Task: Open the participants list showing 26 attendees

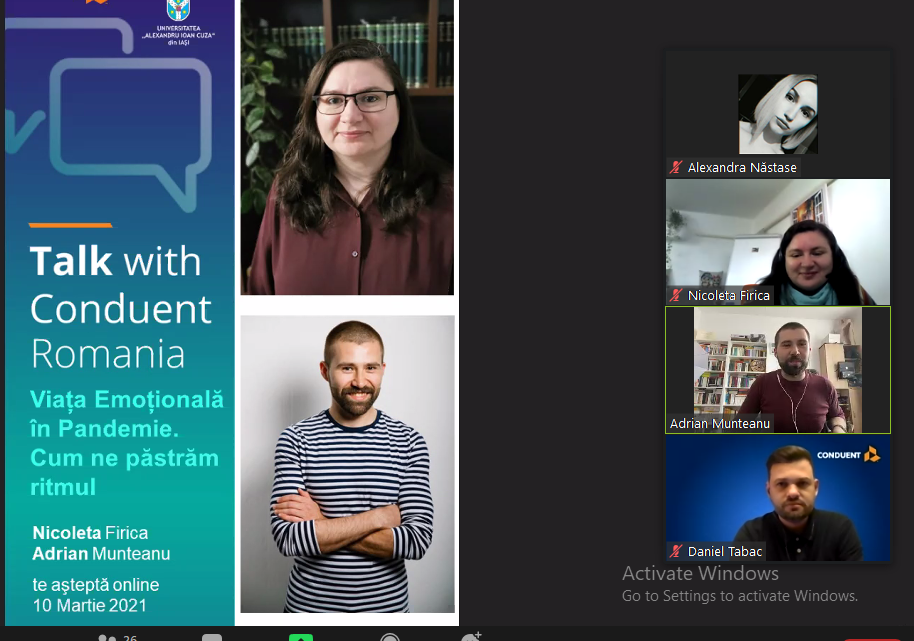Action: tap(118, 637)
